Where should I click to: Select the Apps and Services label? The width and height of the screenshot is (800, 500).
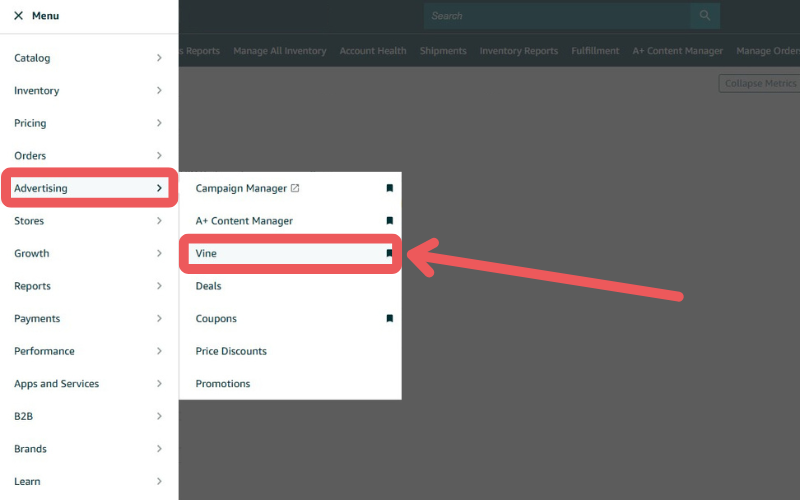pyautogui.click(x=57, y=384)
